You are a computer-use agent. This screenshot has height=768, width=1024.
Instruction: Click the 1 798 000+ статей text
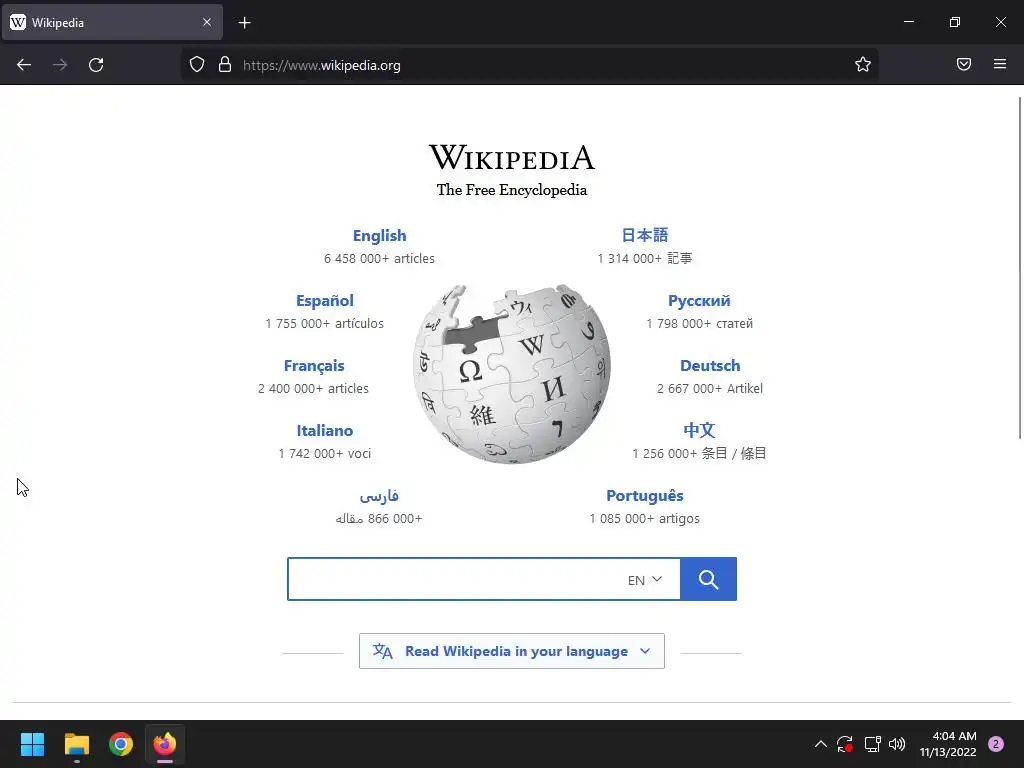[699, 323]
